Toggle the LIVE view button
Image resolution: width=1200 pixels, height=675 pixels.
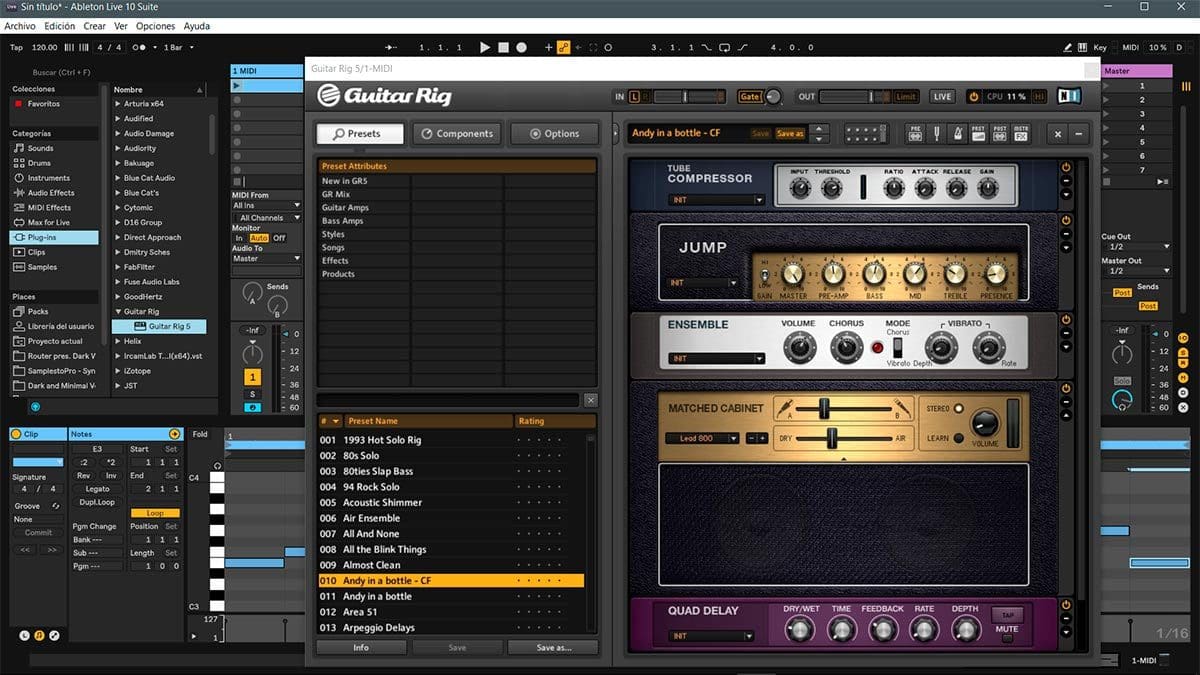click(942, 96)
